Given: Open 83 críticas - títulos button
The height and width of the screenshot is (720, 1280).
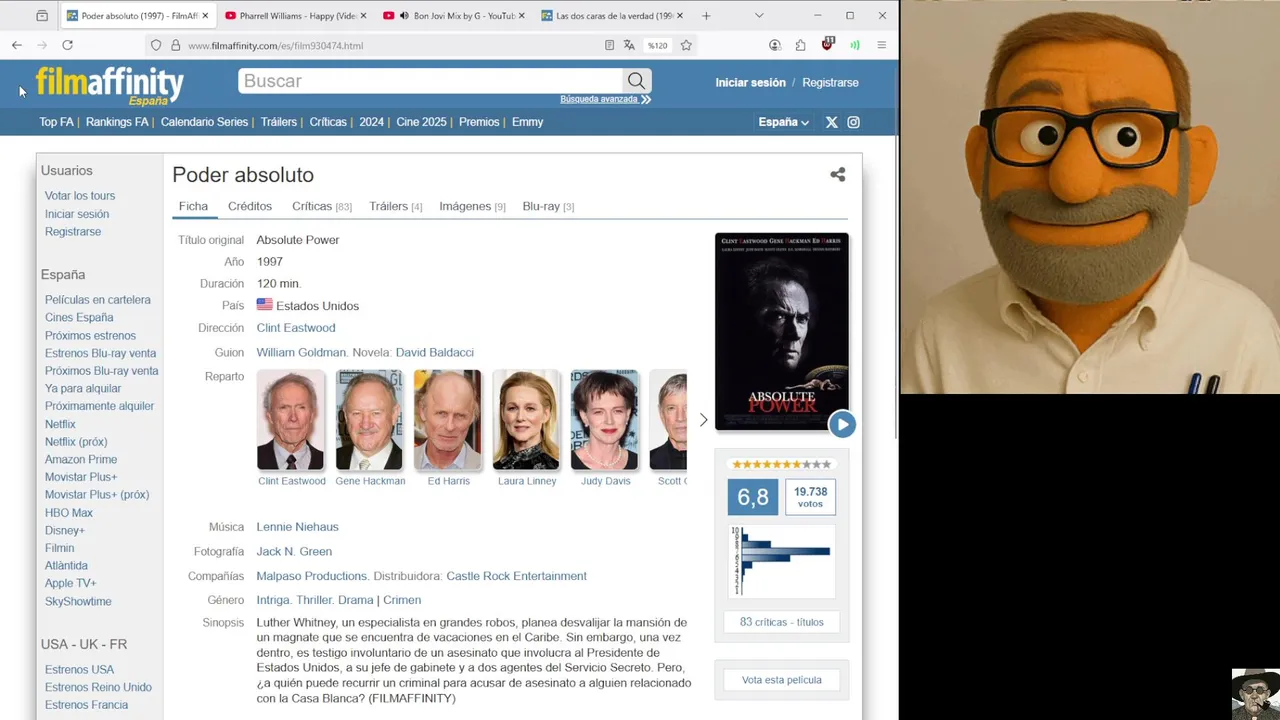Looking at the screenshot, I should 782,622.
